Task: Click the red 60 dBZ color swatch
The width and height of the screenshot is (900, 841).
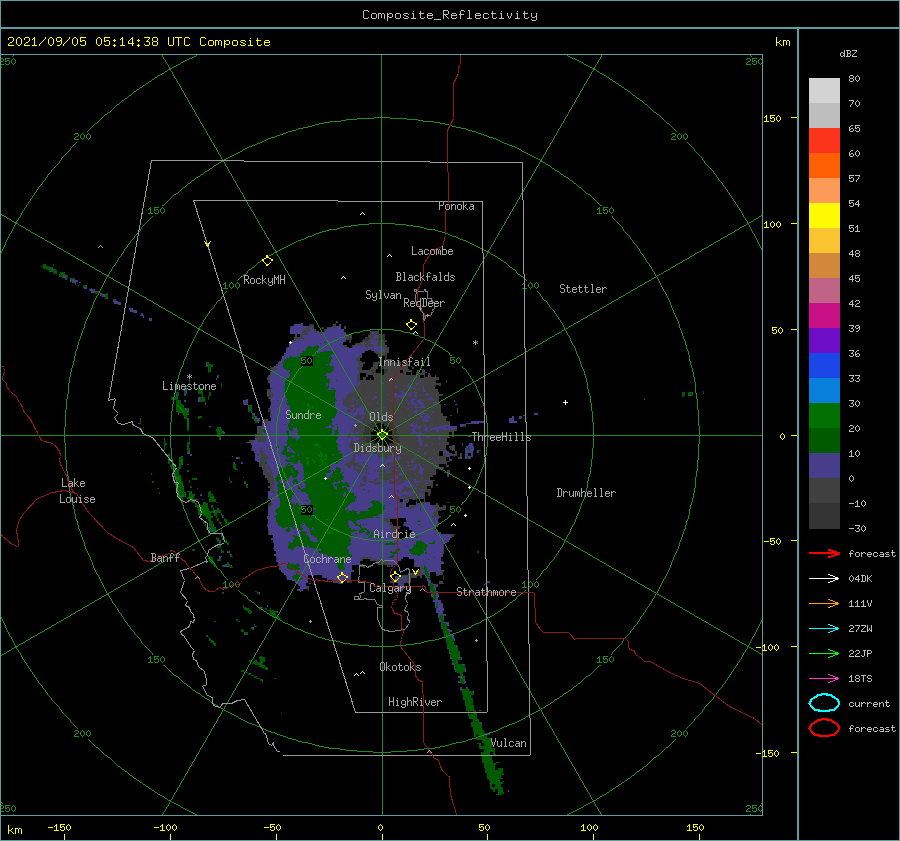Action: click(x=824, y=140)
